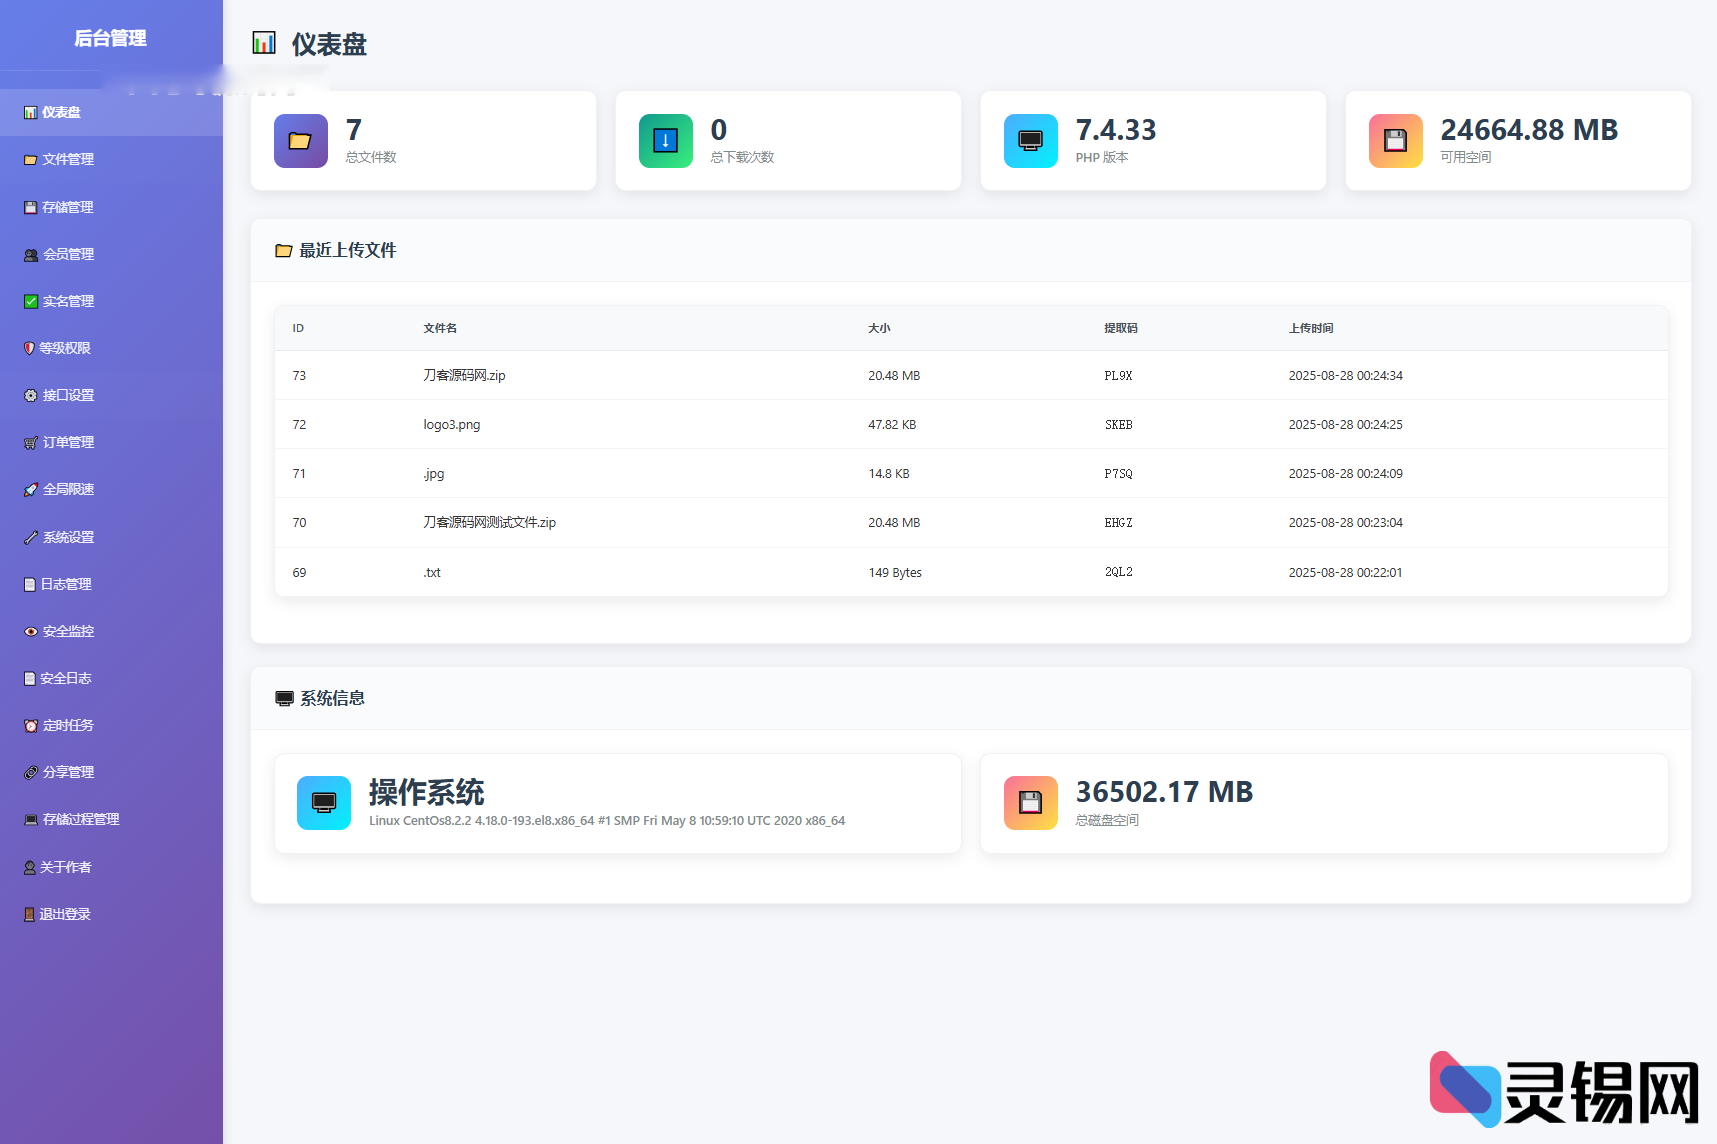
Task: Select the 订单管理 cart icon
Action: pyautogui.click(x=30, y=442)
